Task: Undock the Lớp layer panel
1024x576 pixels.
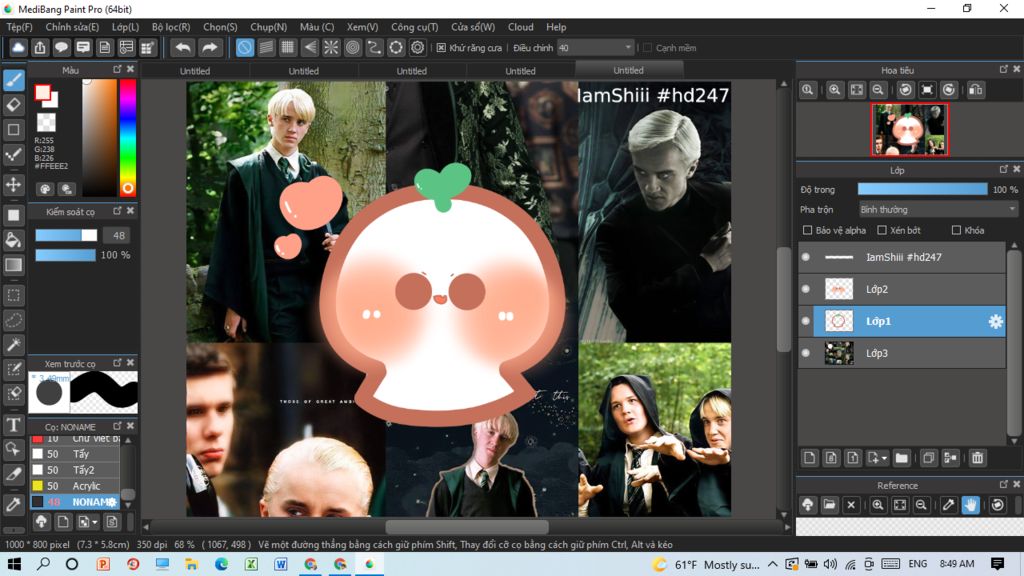Action: pos(1004,170)
